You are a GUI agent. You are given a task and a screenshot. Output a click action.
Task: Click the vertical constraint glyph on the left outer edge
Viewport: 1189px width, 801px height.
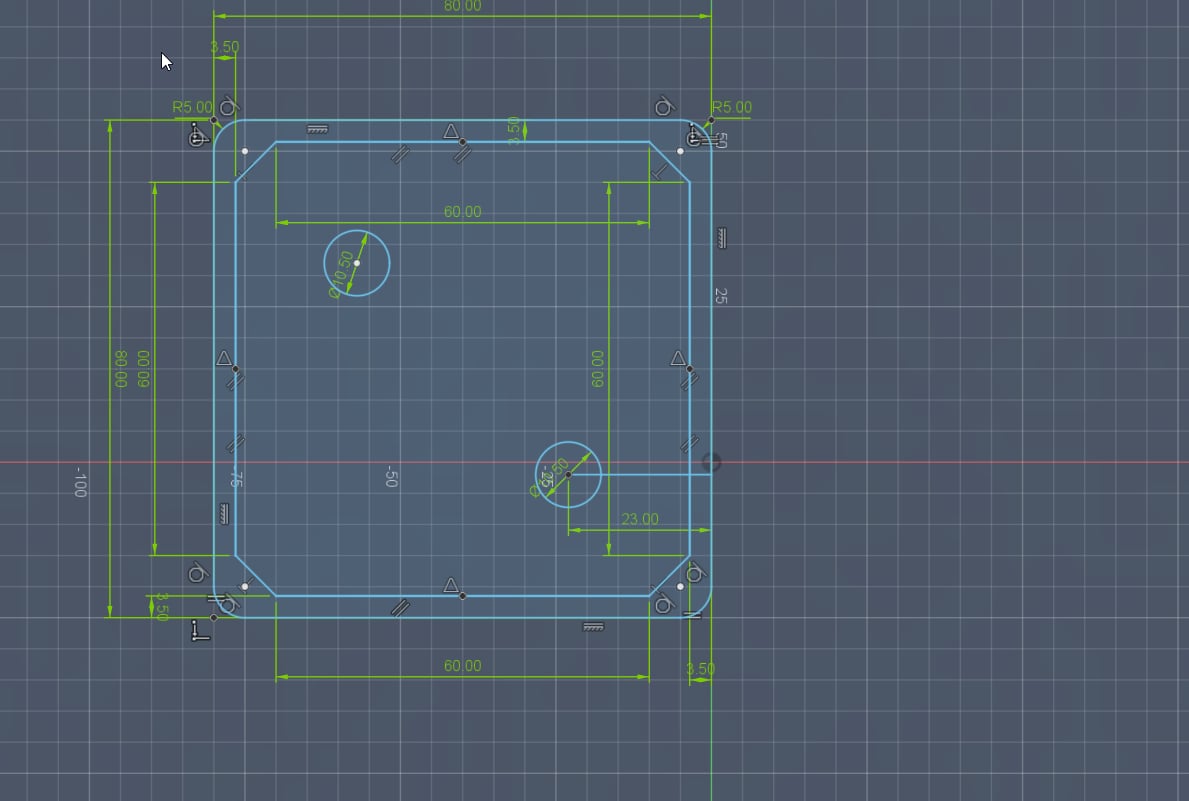click(224, 514)
